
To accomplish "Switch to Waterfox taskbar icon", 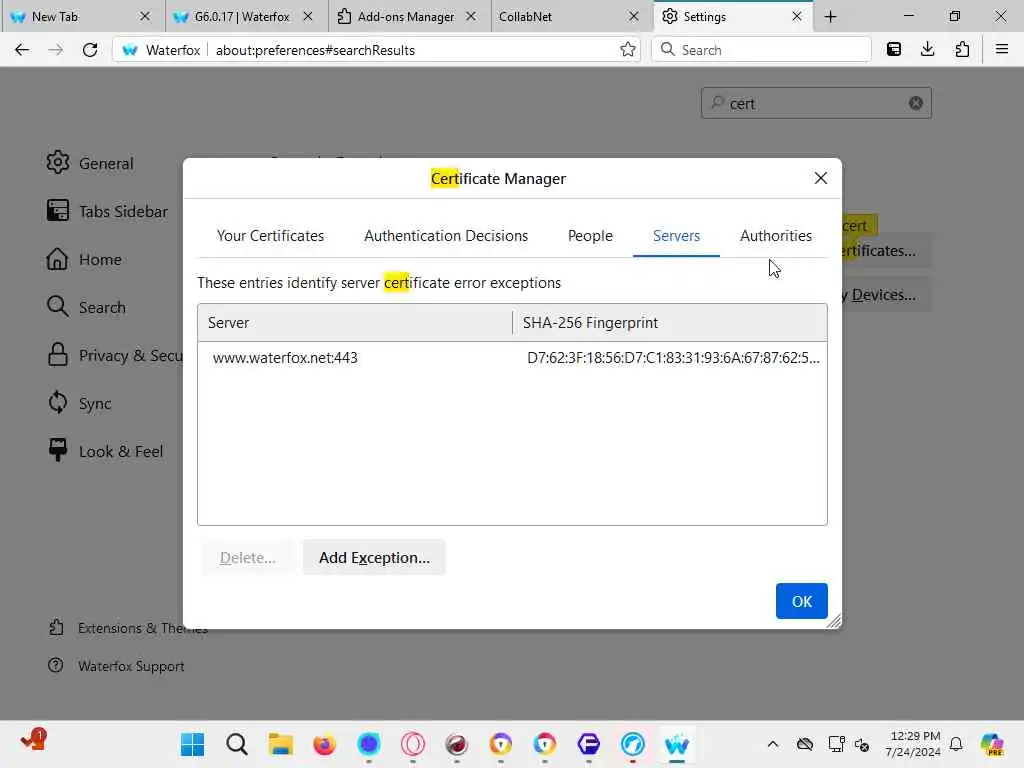I will (x=677, y=744).
